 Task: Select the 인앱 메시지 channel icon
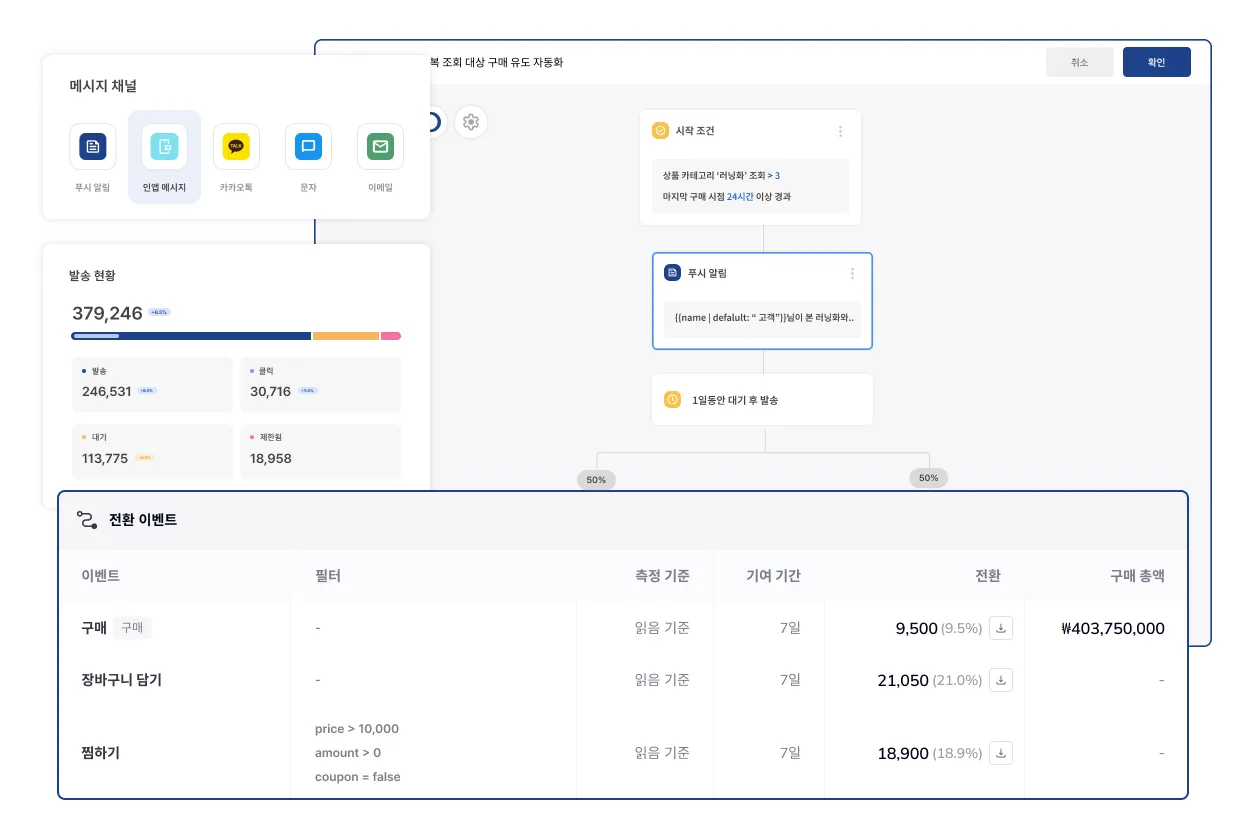pos(165,147)
